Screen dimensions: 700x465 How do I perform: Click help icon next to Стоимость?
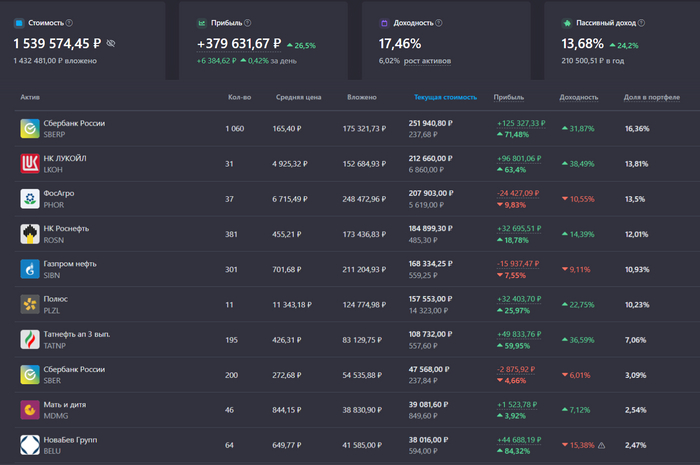69,22
